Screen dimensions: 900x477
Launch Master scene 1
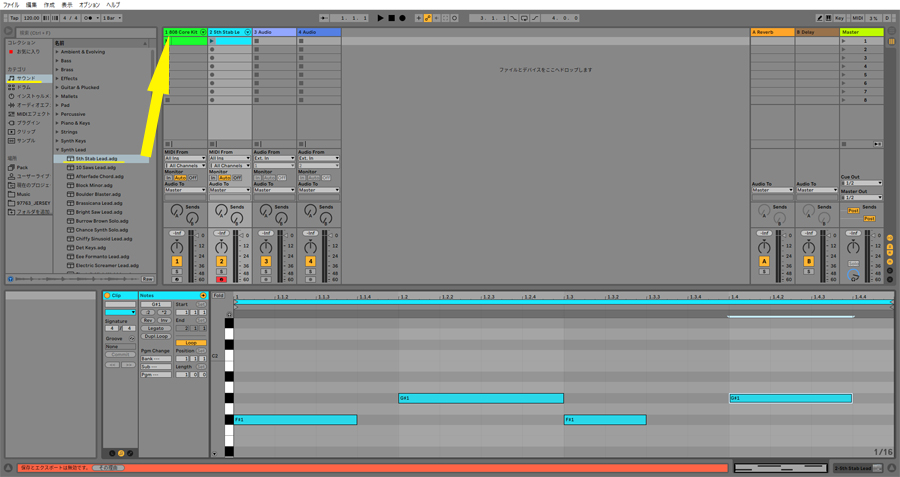[x=844, y=41]
